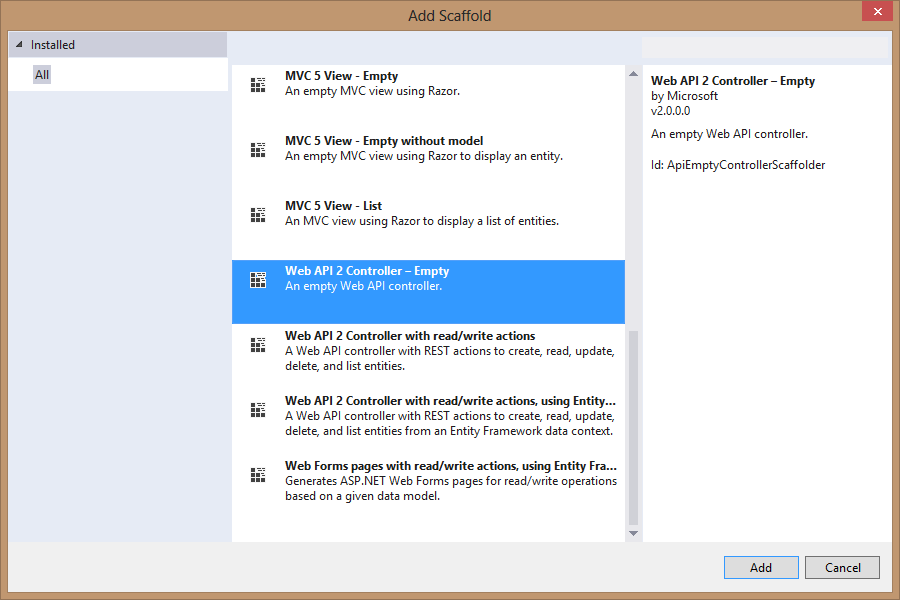
Task: Click the search box above details pane
Action: click(766, 47)
